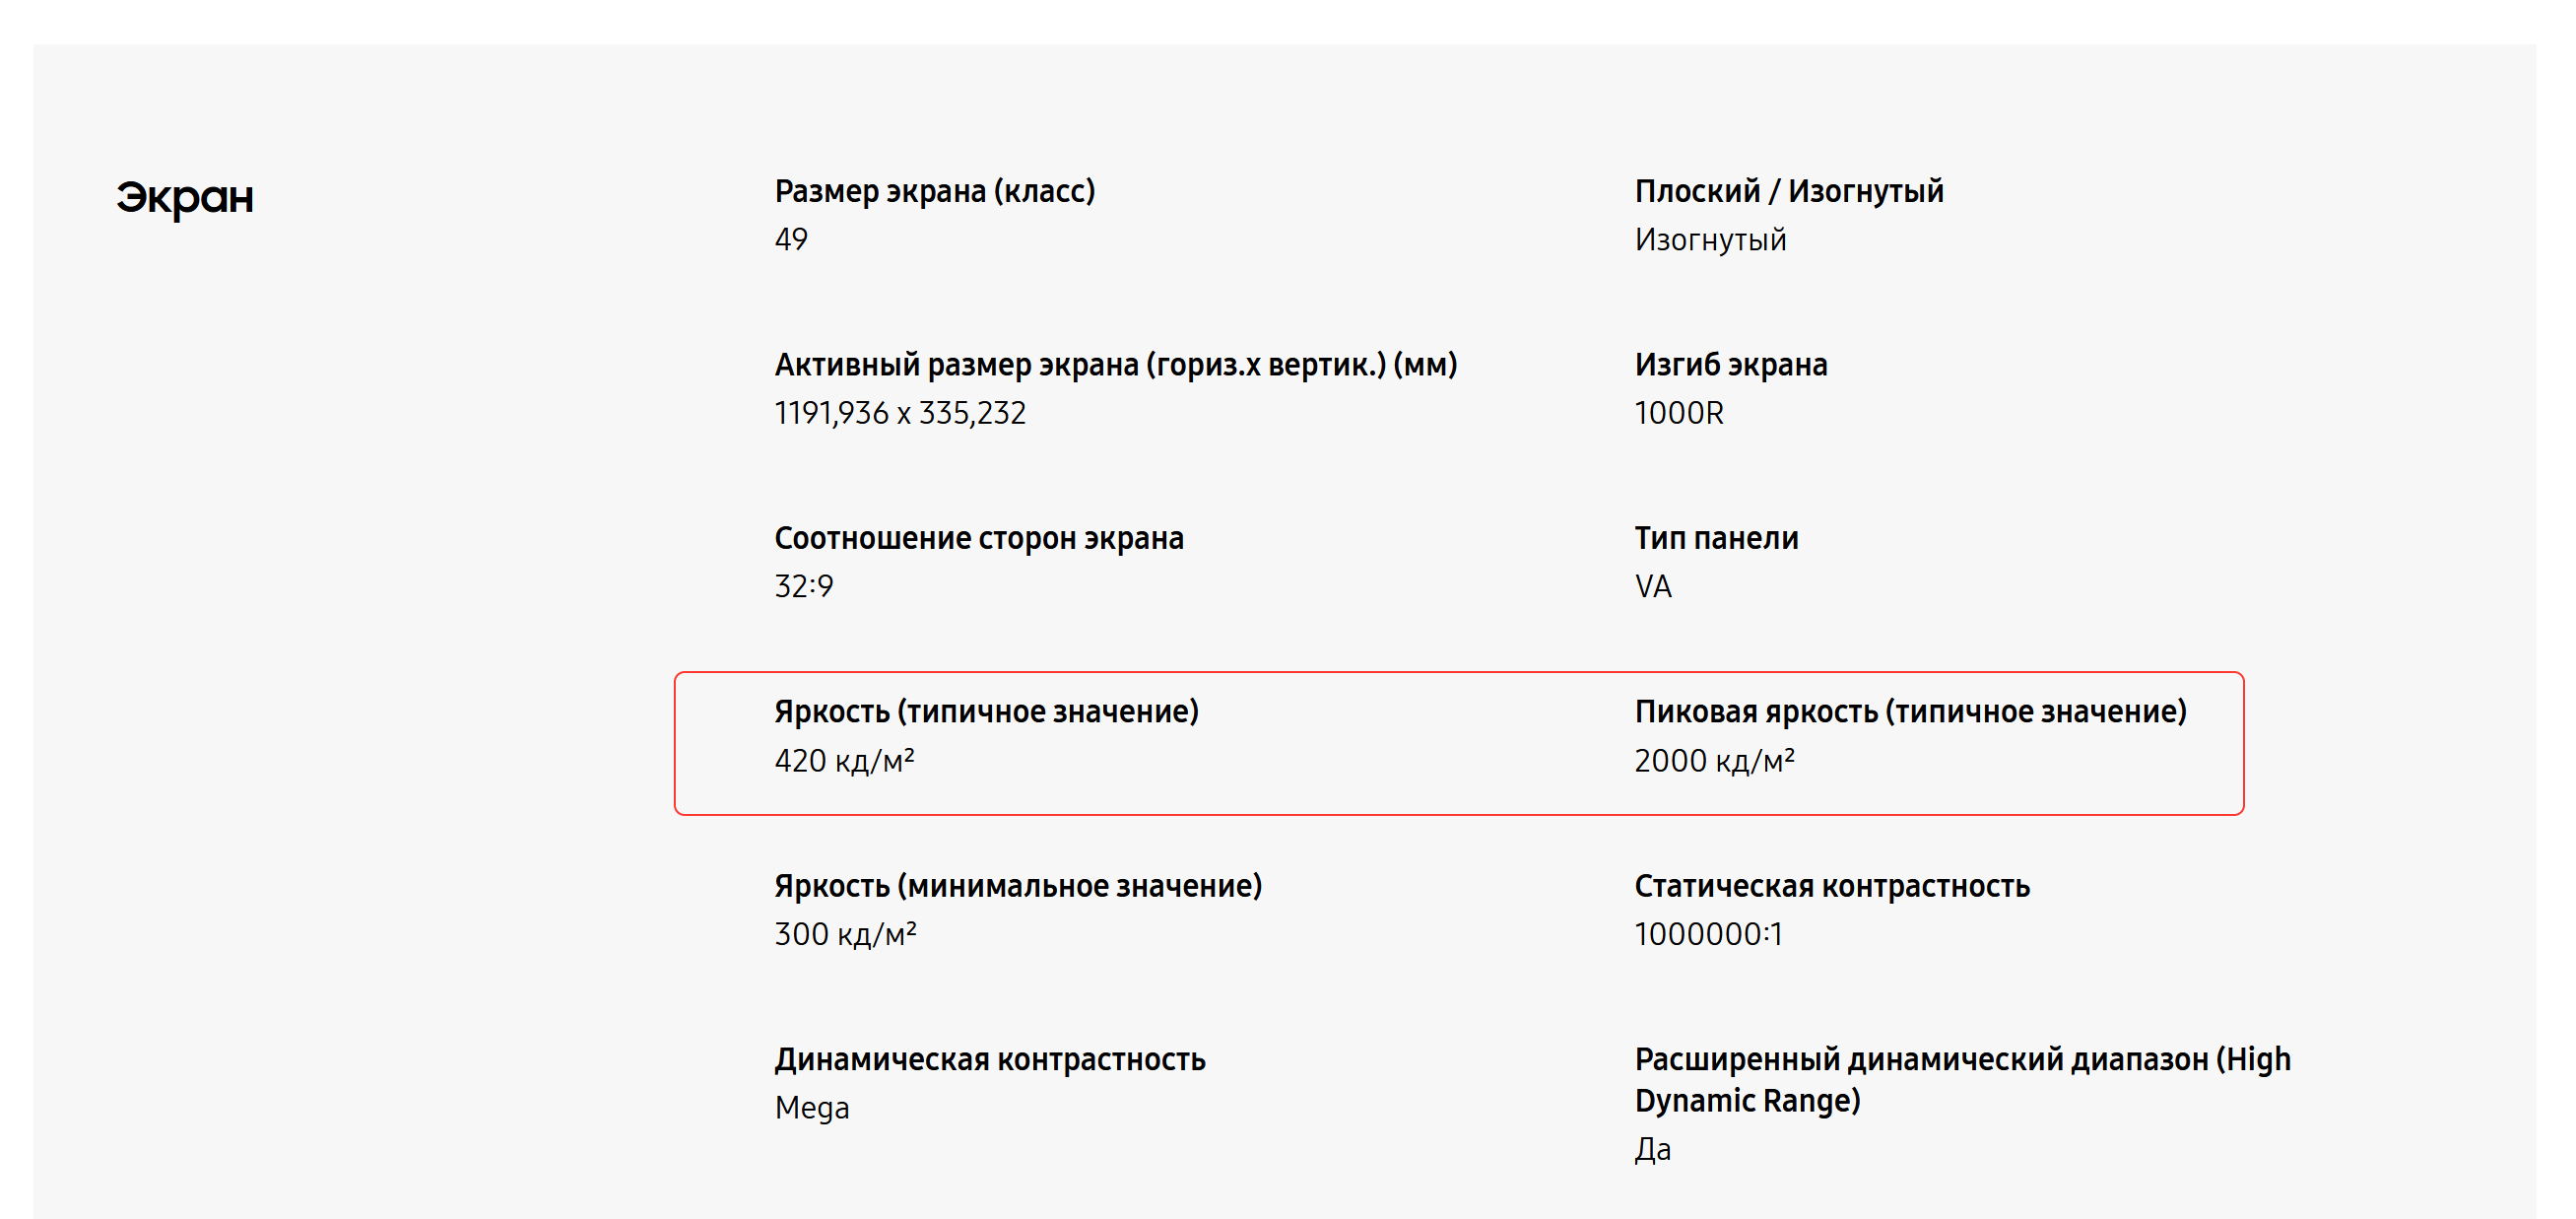This screenshot has height=1219, width=2576.
Task: Click the "Плоский / Изогнутый" spec label
Action: coord(1788,191)
